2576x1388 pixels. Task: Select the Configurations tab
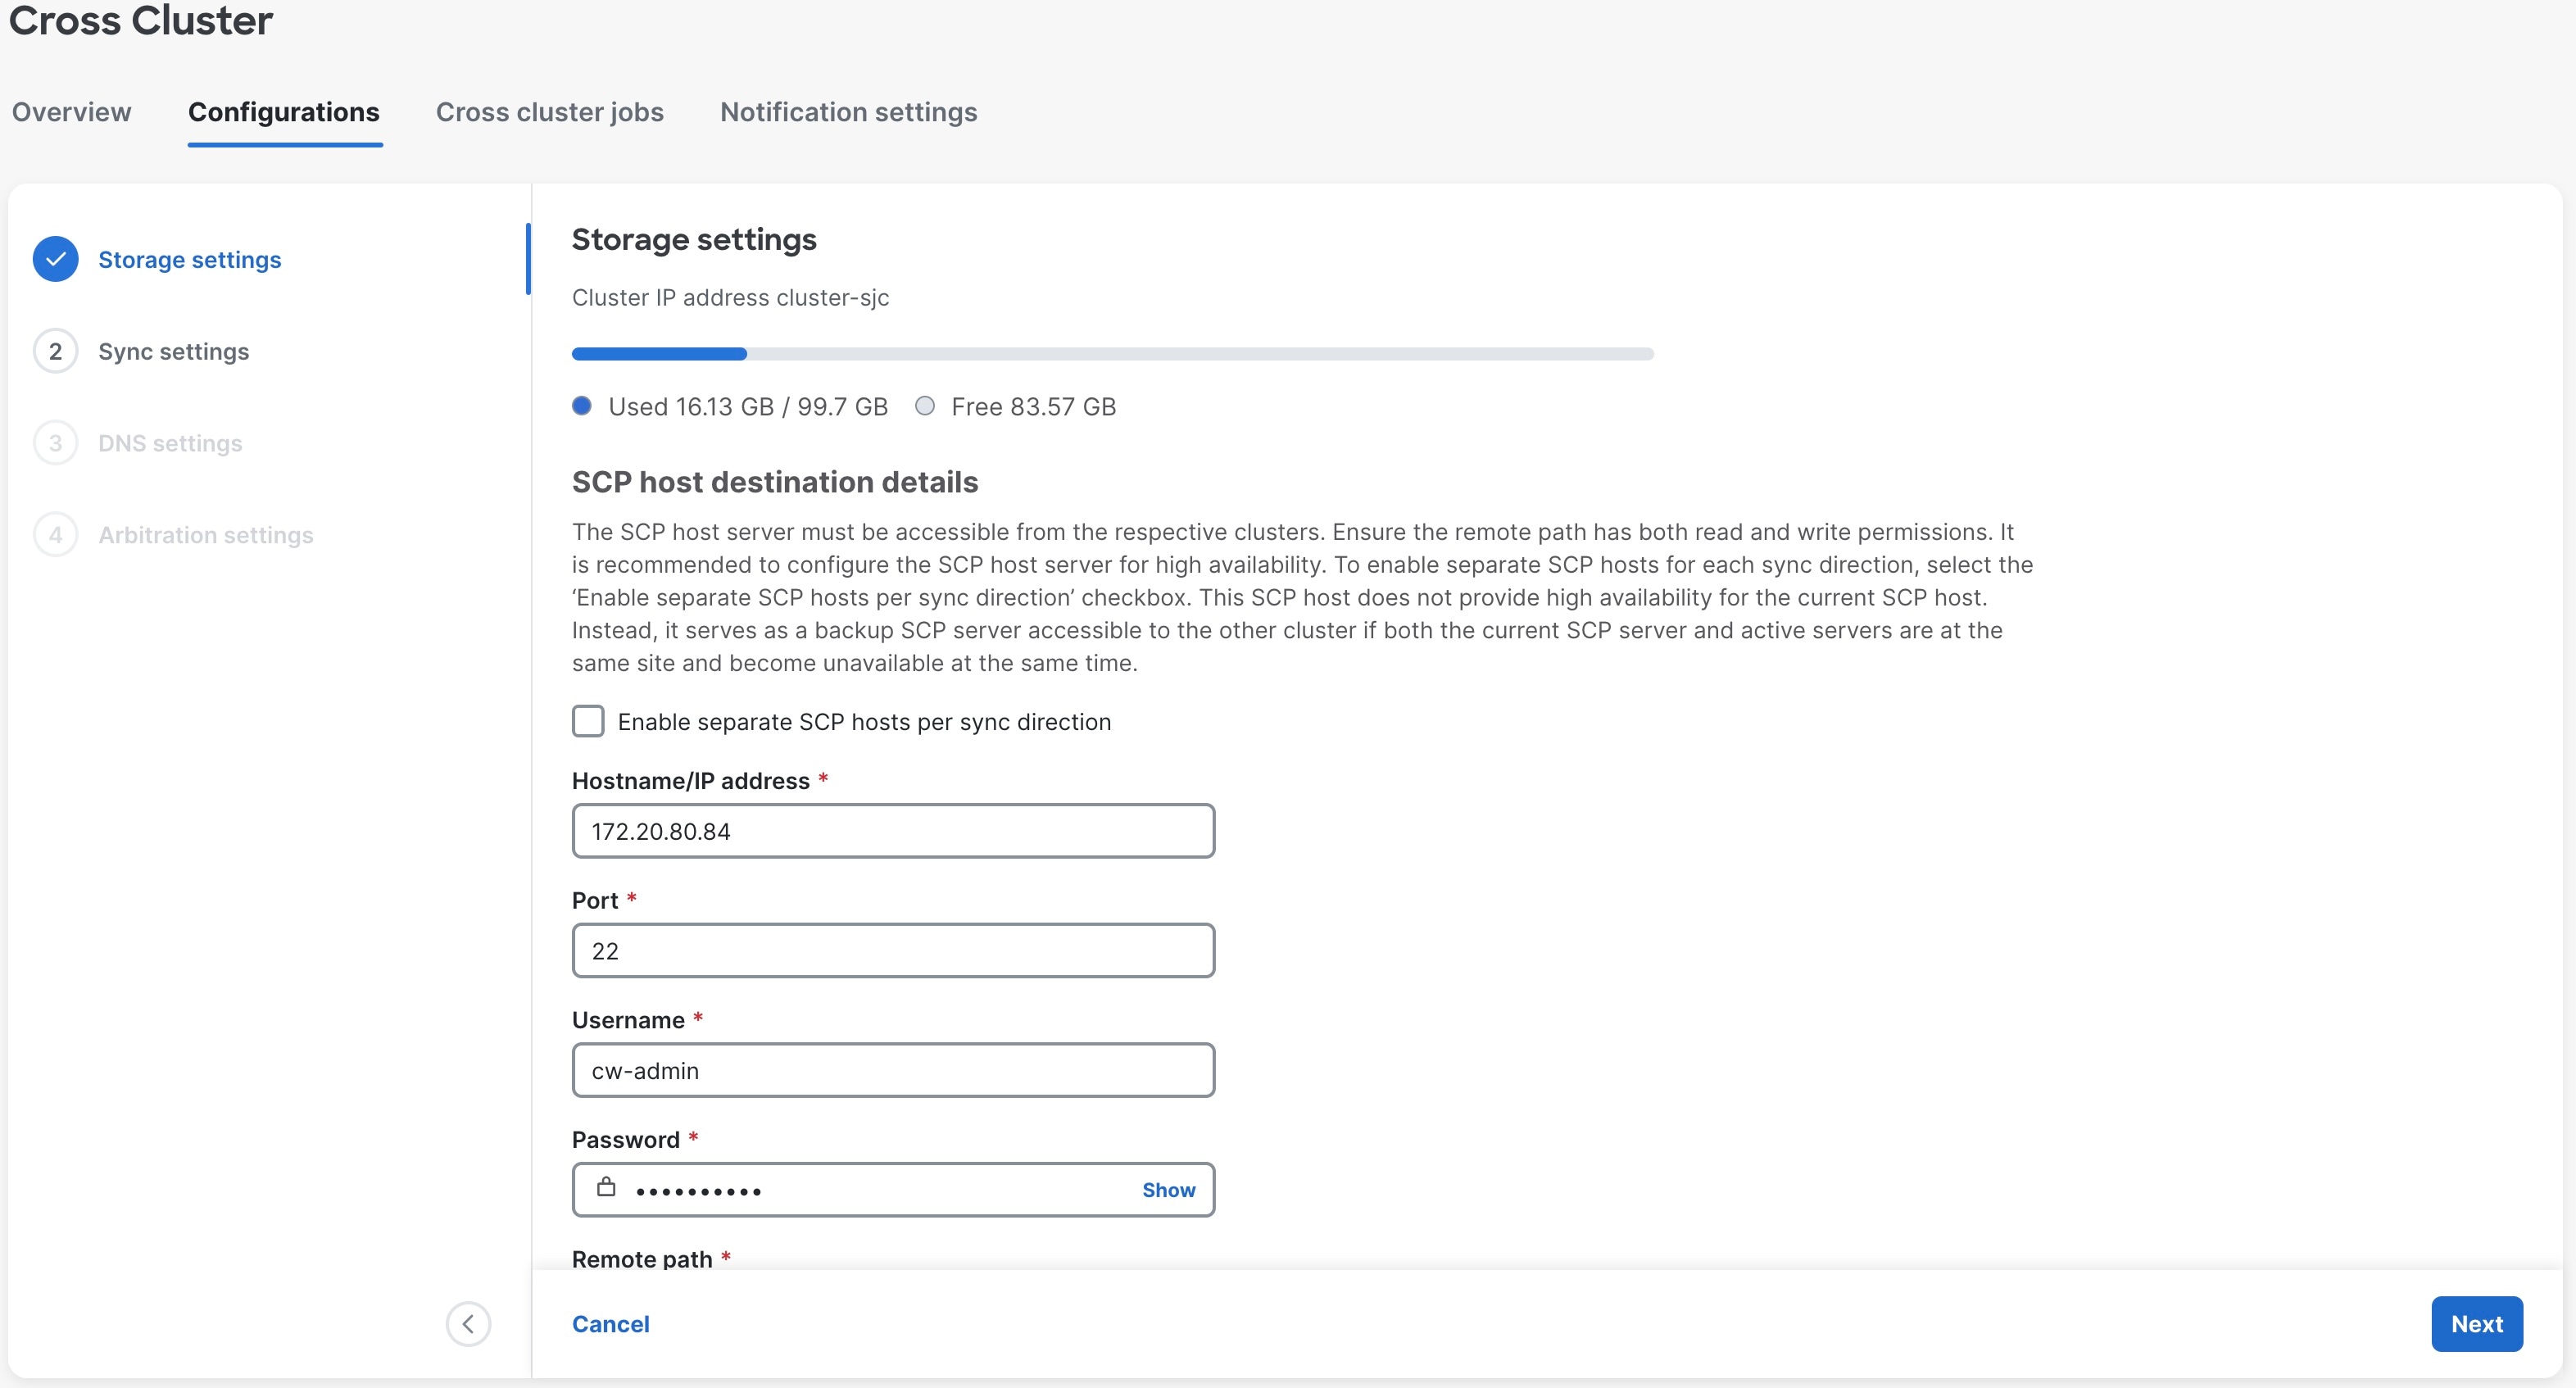(284, 112)
